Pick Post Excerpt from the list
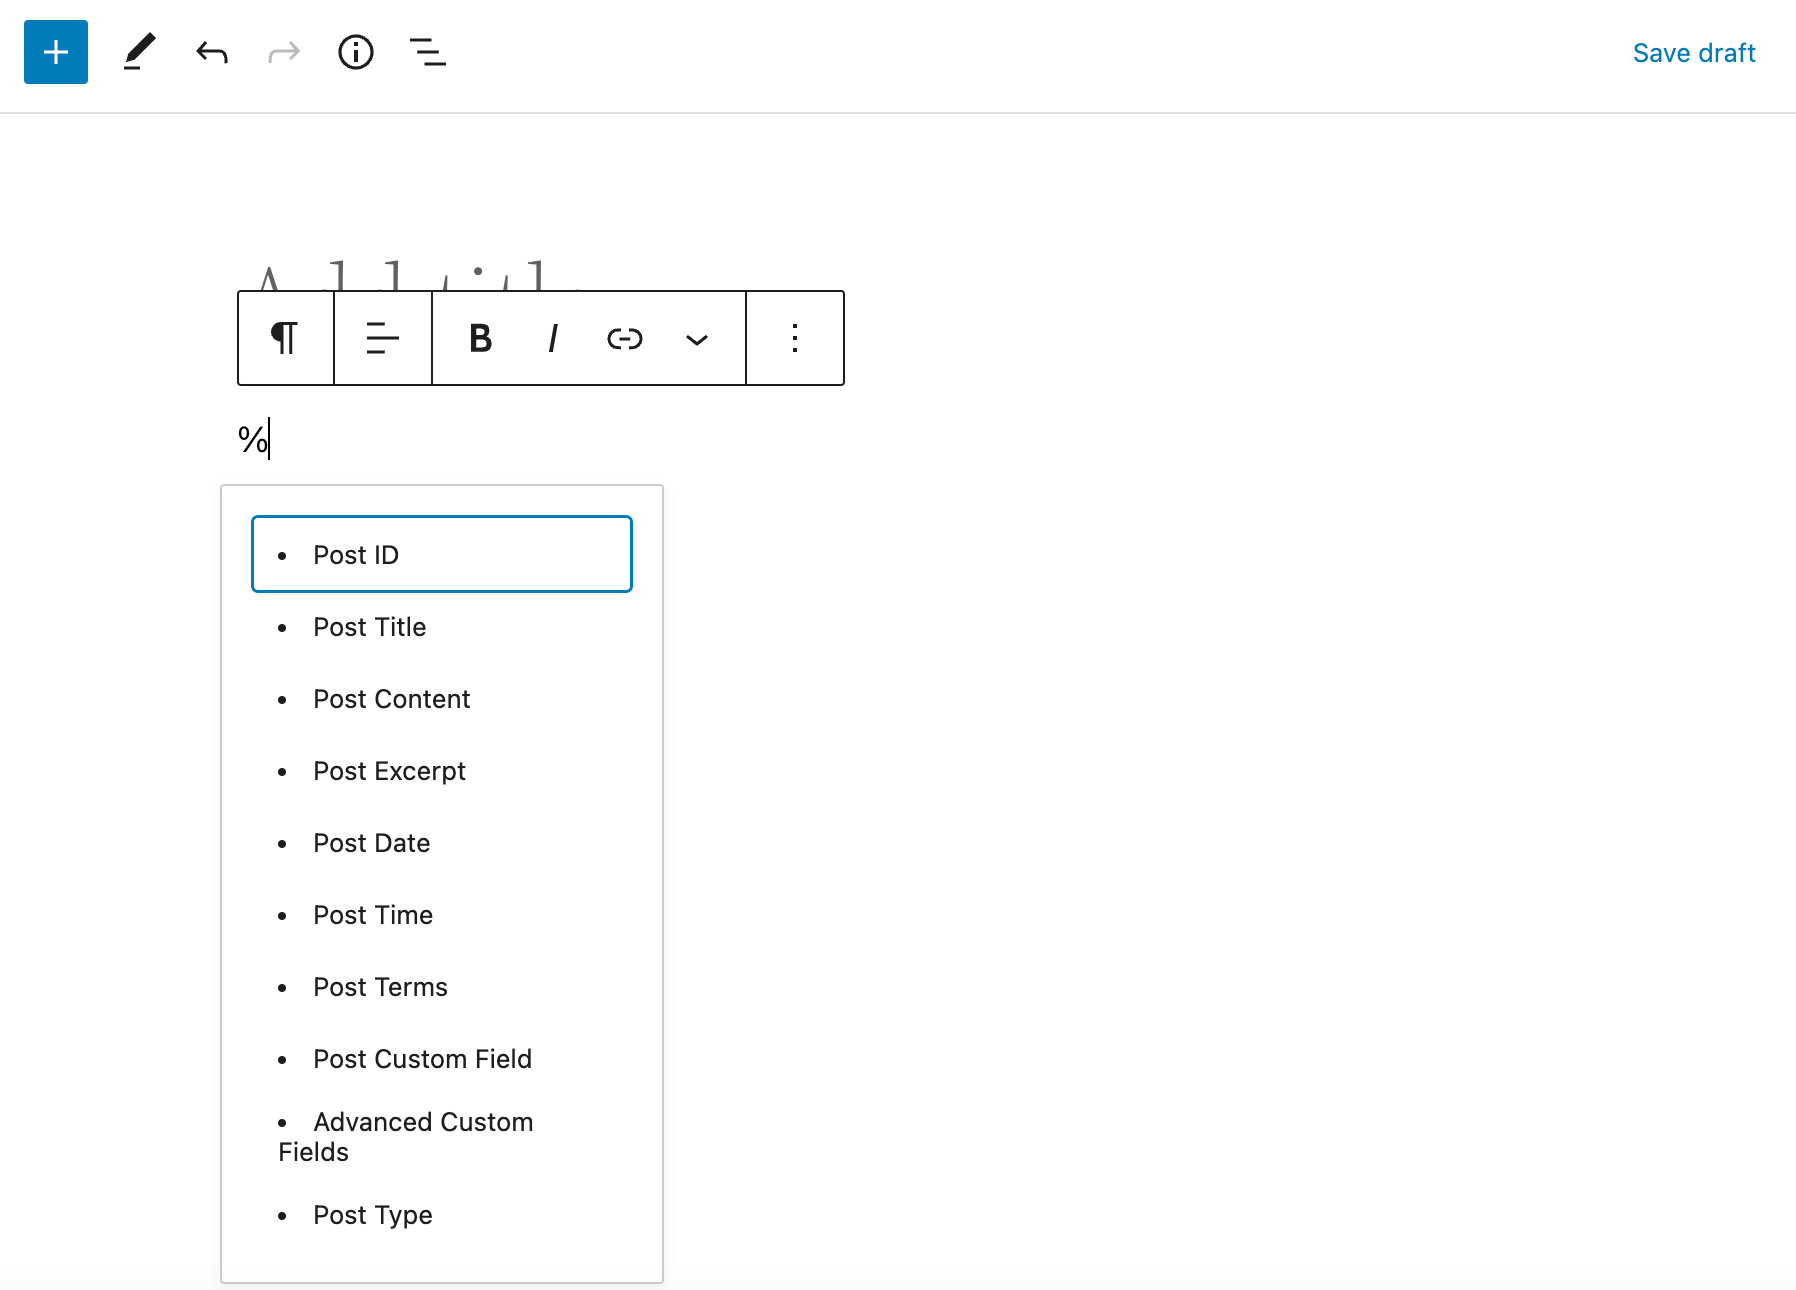 (x=389, y=770)
